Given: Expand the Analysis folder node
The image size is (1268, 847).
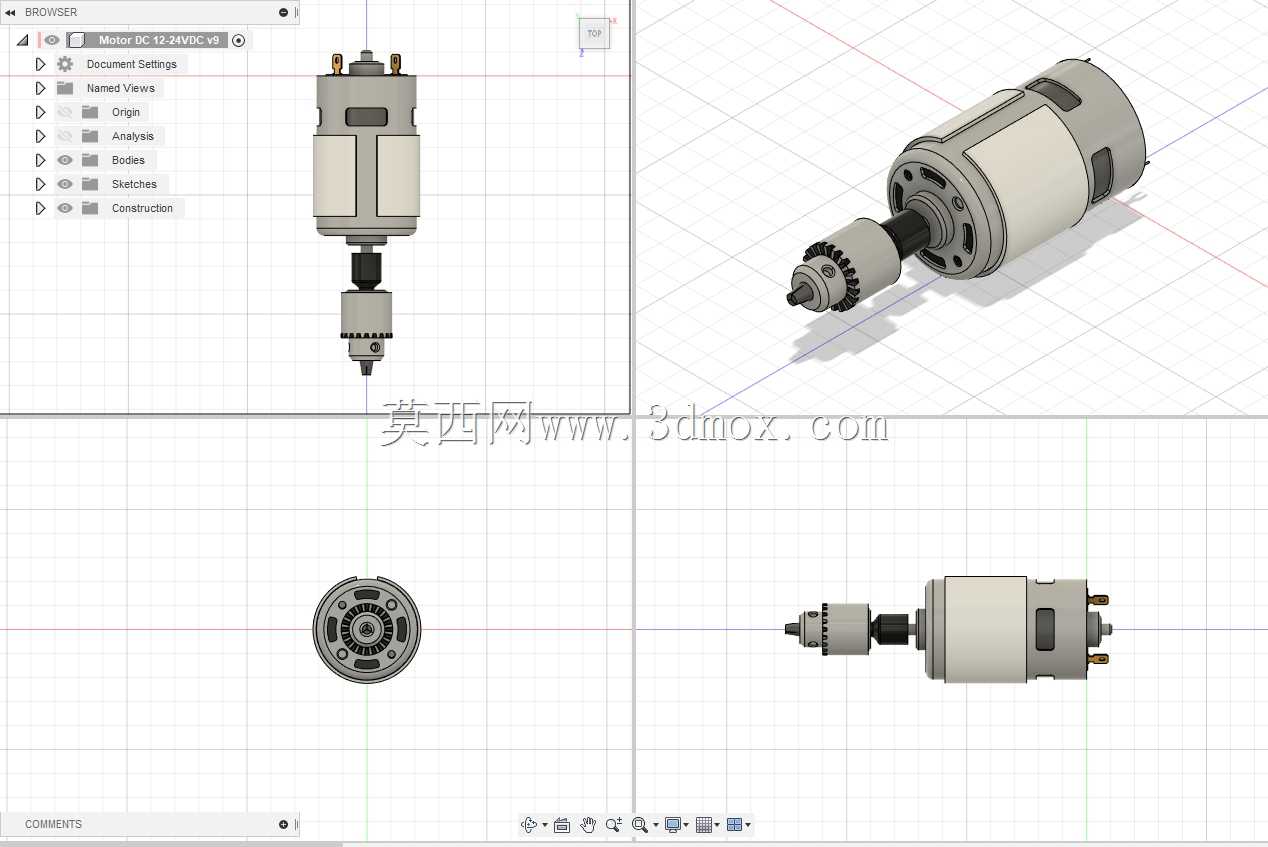Looking at the screenshot, I should [40, 136].
